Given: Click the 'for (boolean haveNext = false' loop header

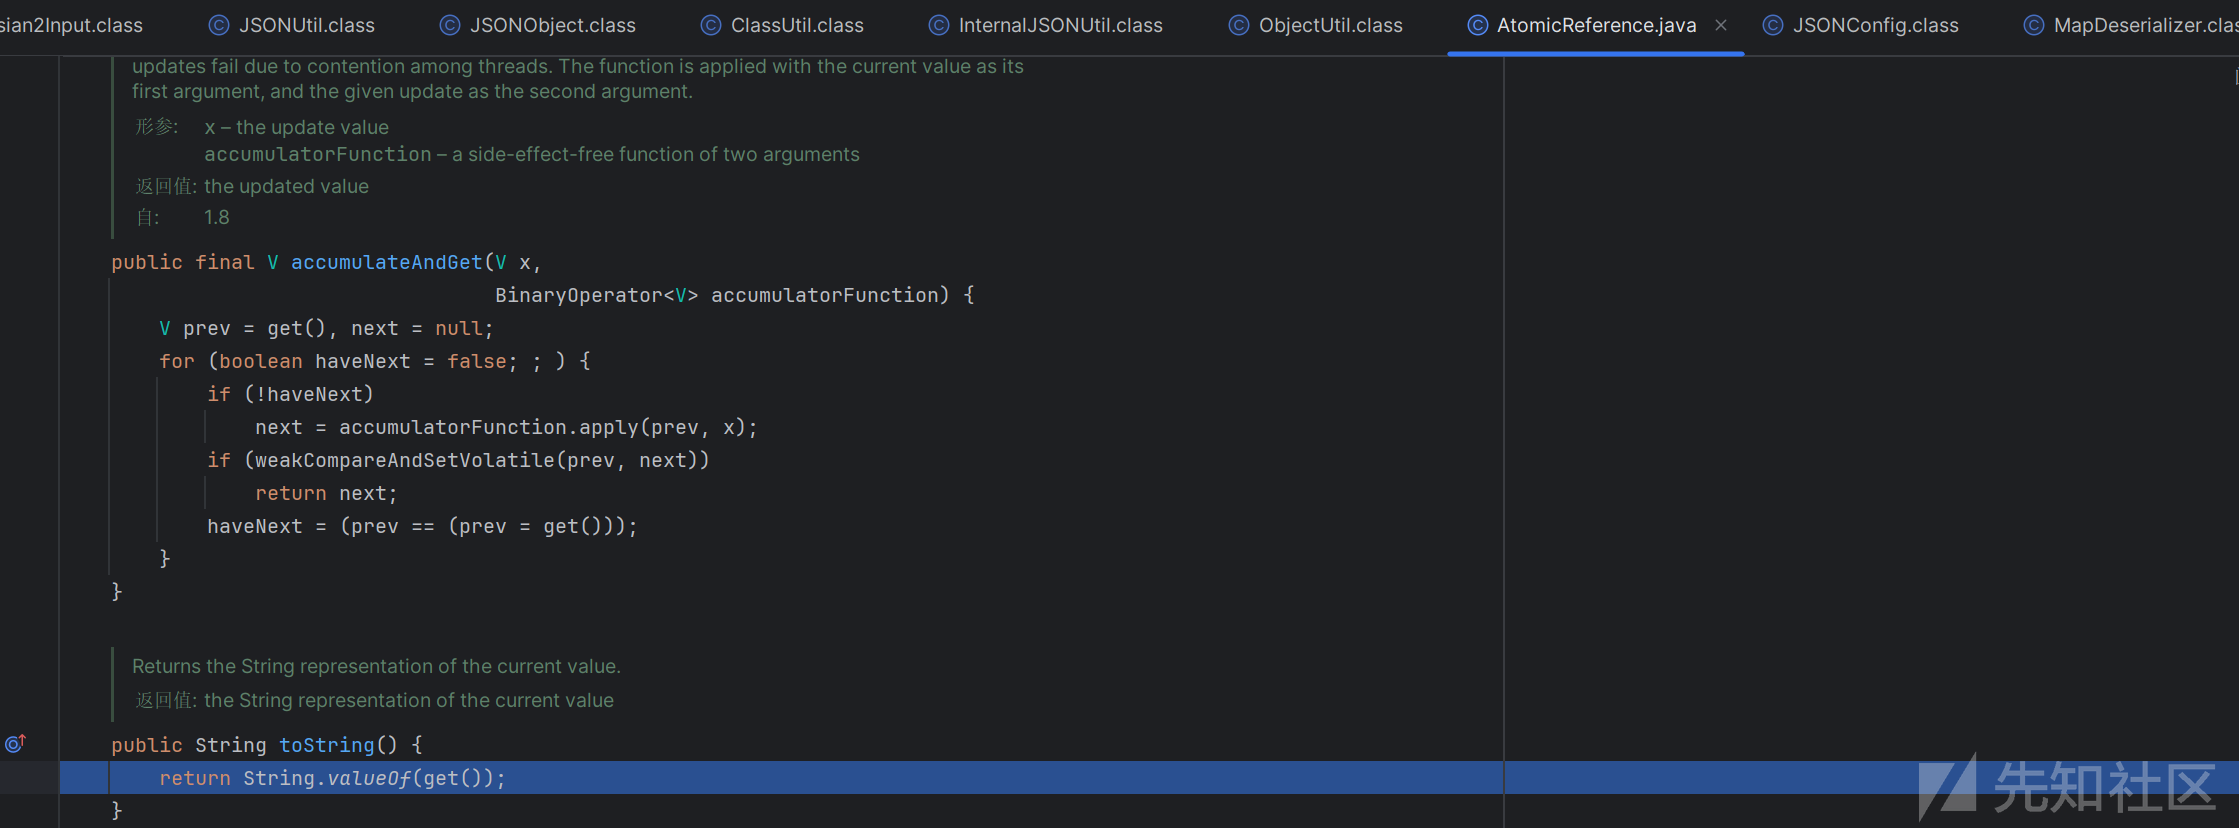Looking at the screenshot, I should click(375, 361).
